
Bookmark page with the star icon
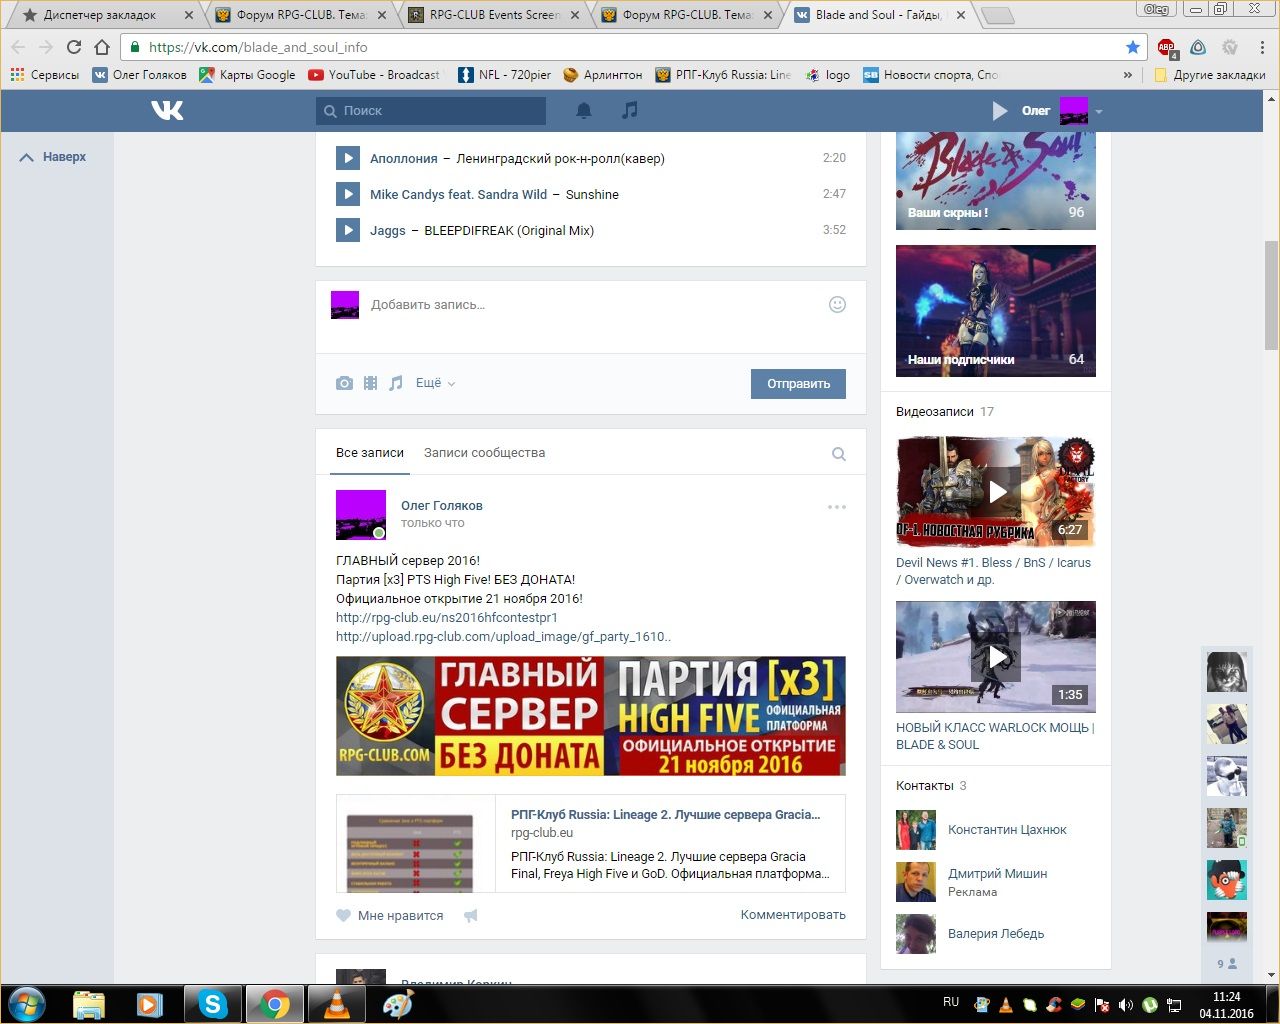tap(1132, 47)
